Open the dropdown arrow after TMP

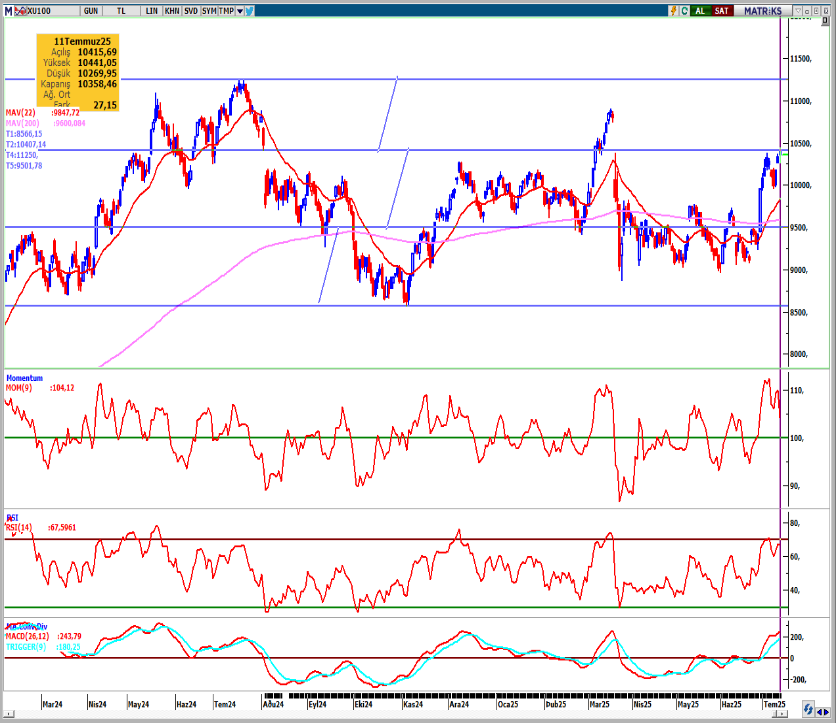coord(240,11)
